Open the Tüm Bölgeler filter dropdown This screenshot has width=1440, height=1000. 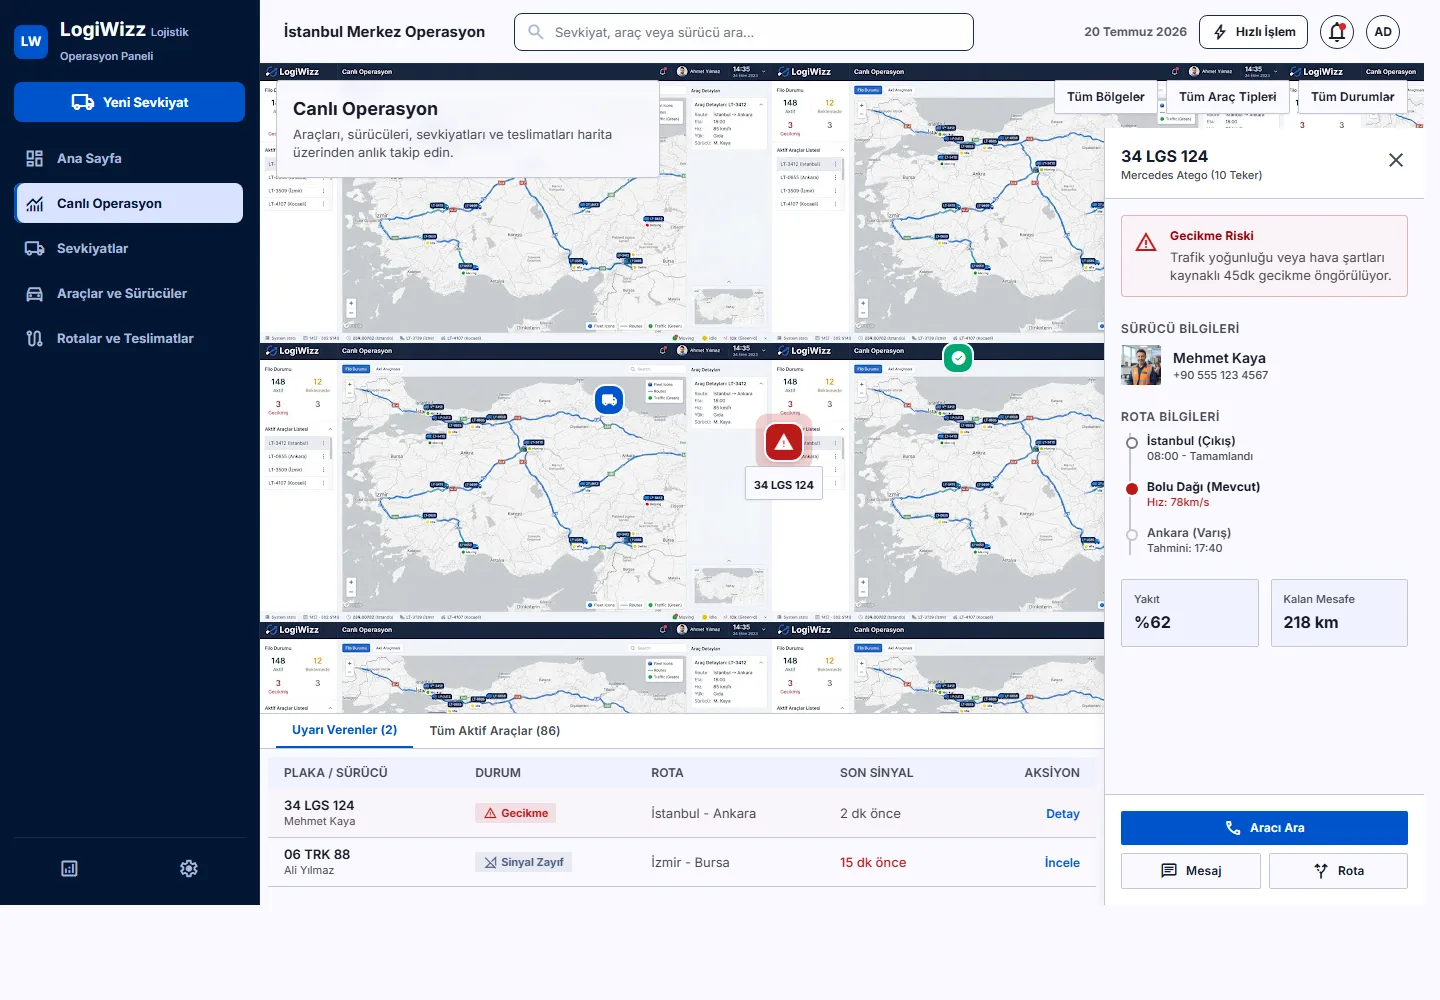(x=1106, y=97)
